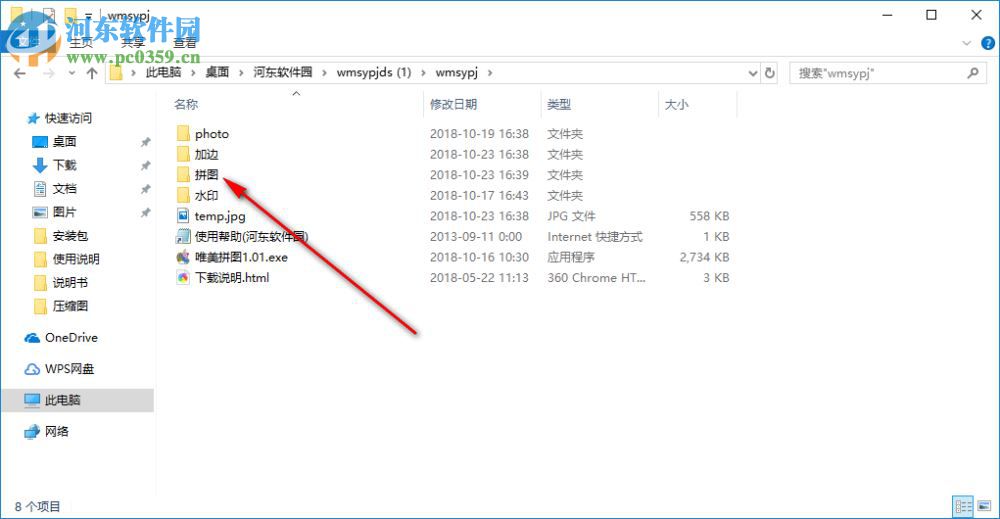Open 安装包 folder in sidebar

point(70,236)
